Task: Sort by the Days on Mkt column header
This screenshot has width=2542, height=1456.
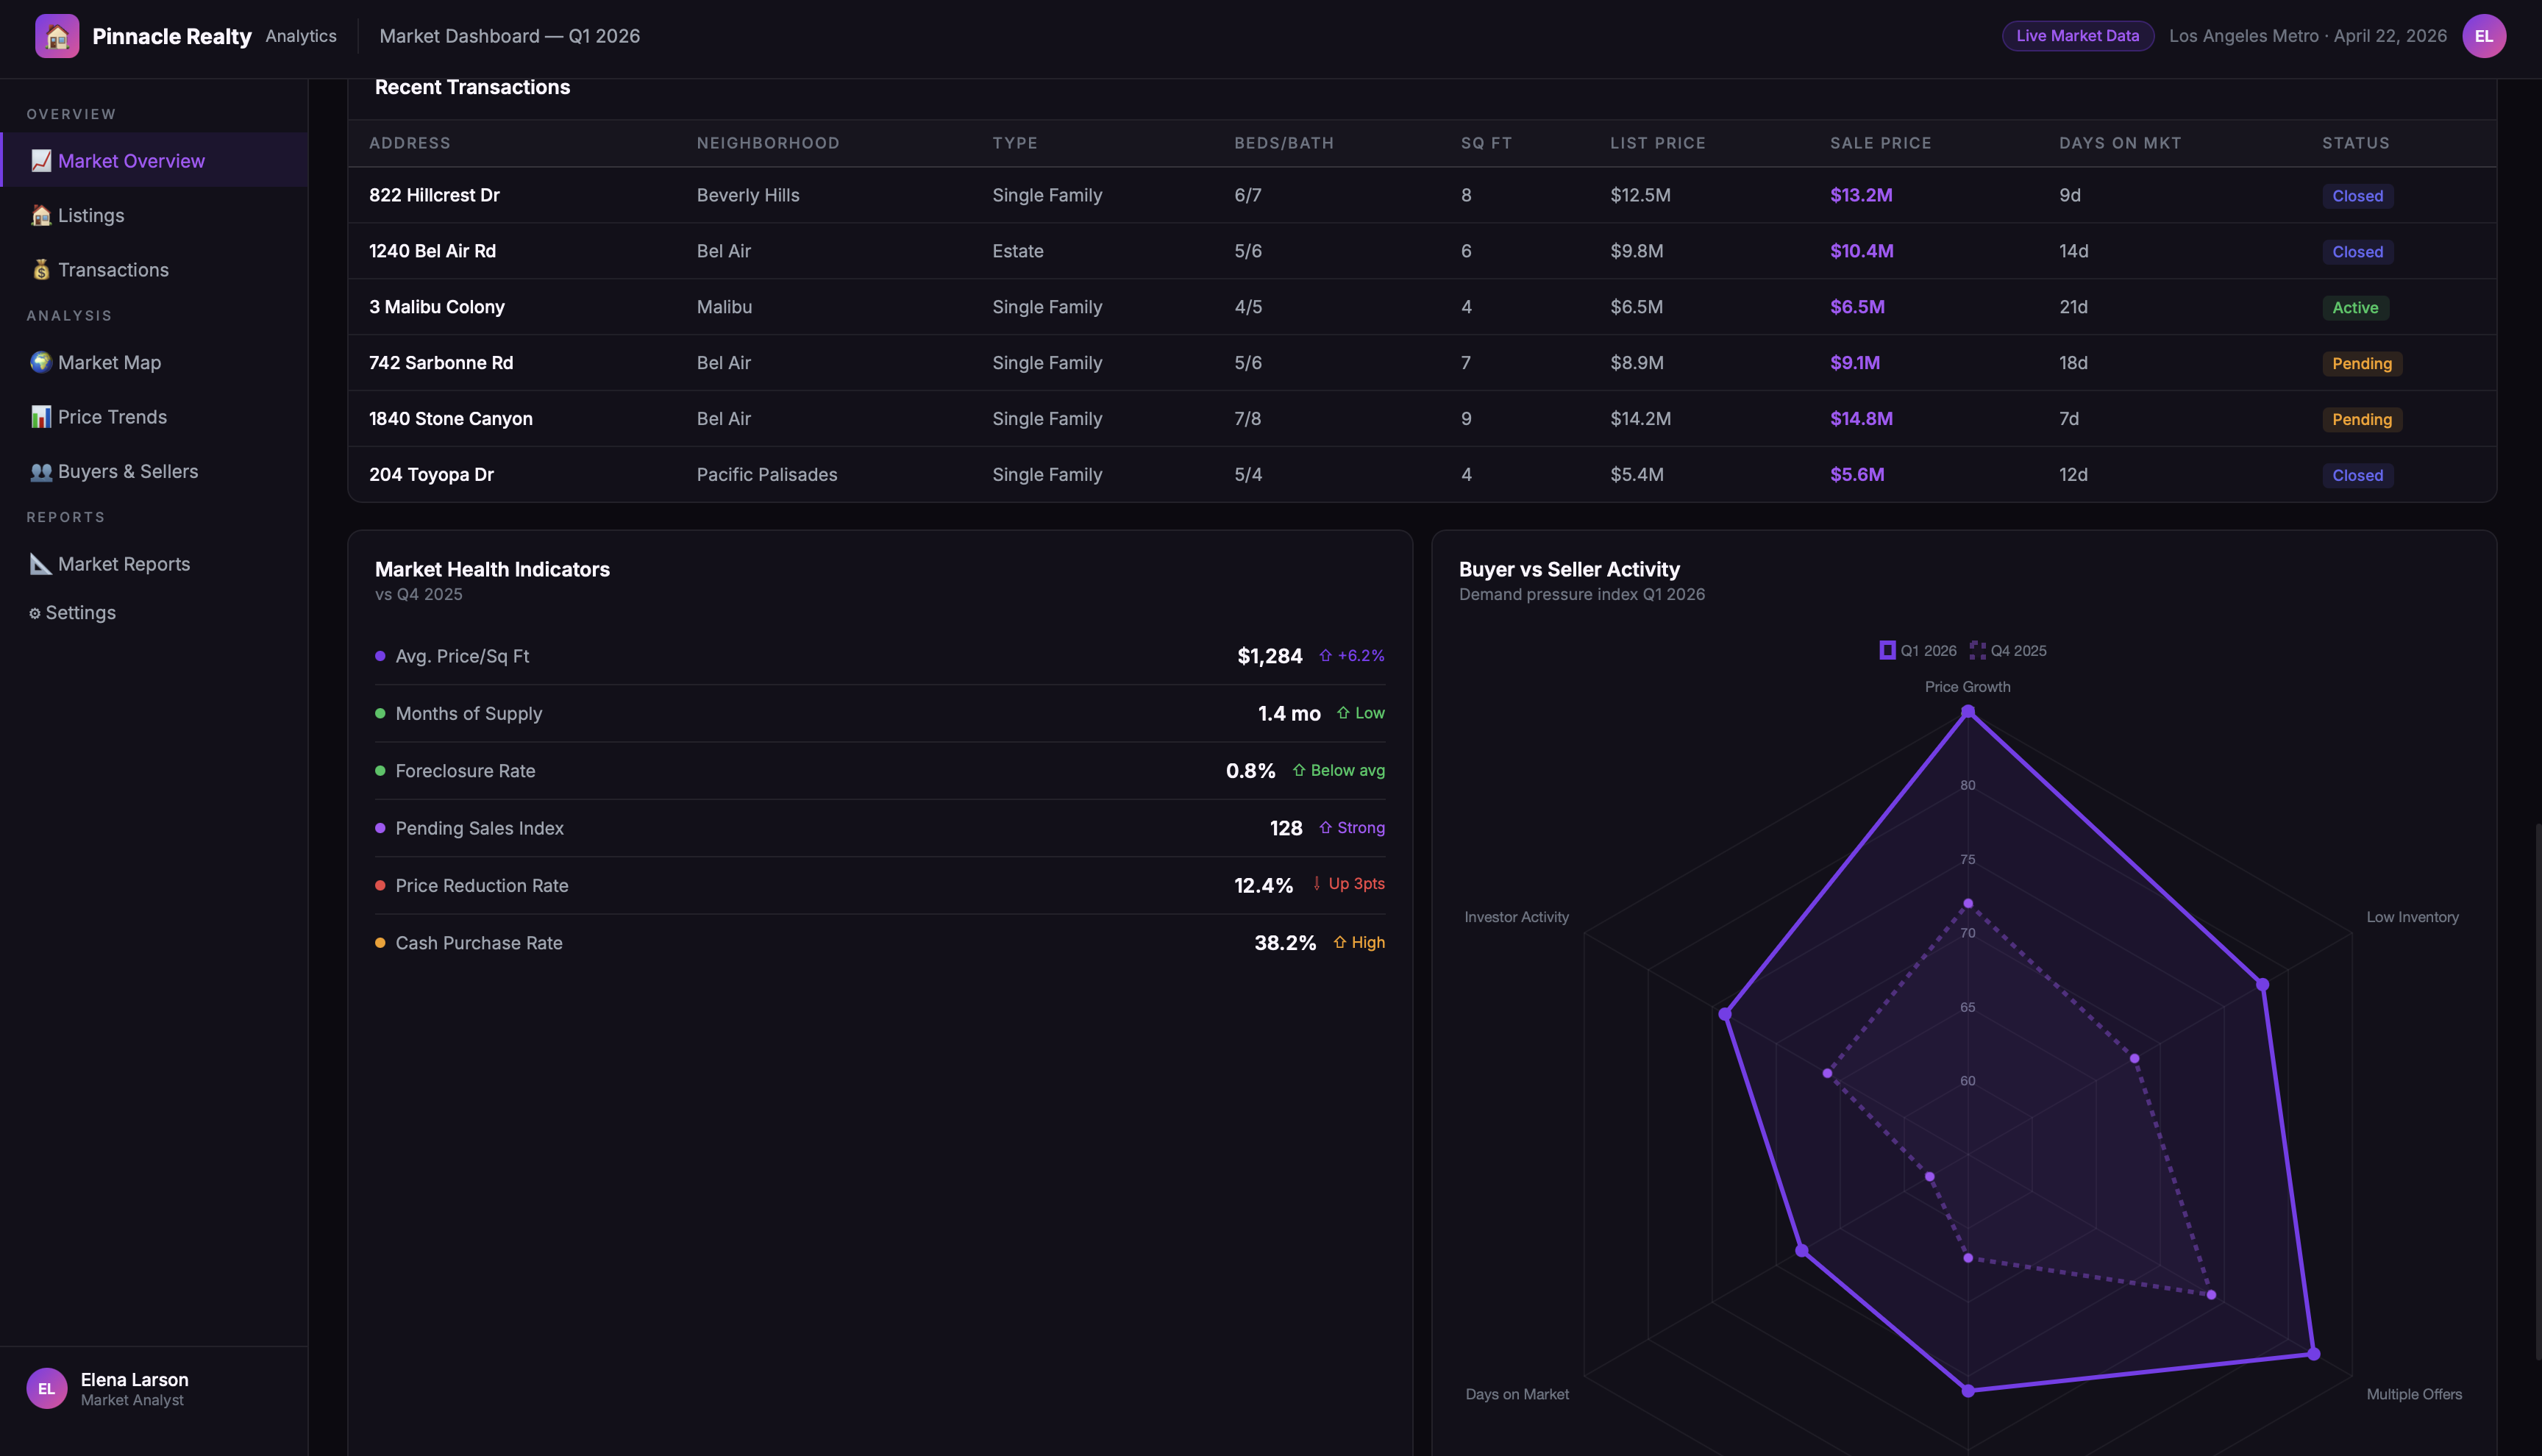Action: 2120,143
